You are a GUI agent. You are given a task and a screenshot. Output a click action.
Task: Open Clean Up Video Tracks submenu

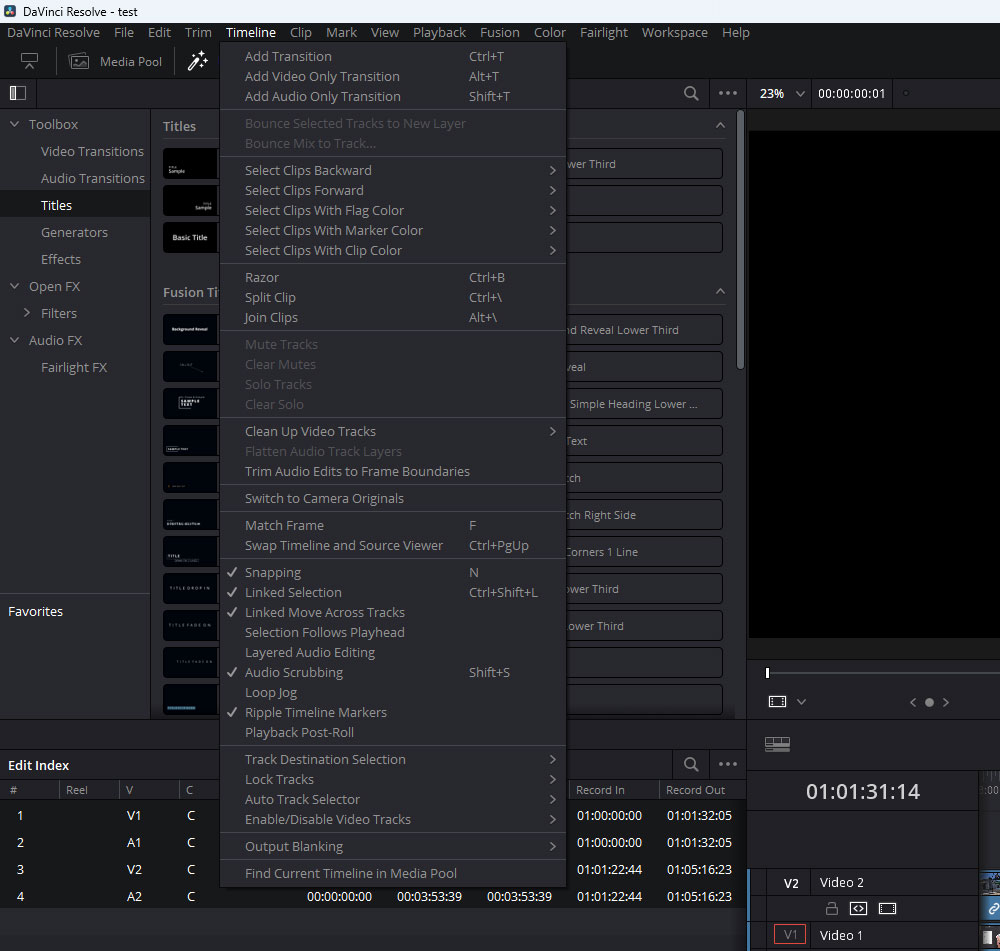tap(392, 431)
